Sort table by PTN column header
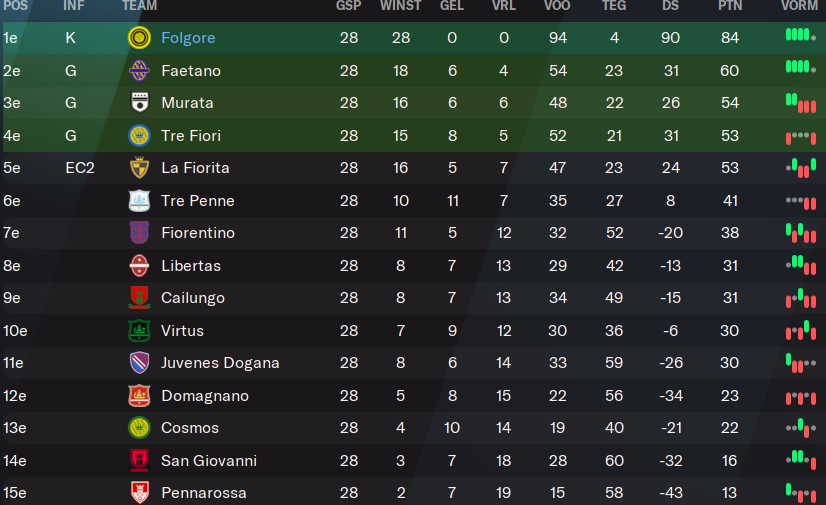The width and height of the screenshot is (826, 505). [730, 6]
